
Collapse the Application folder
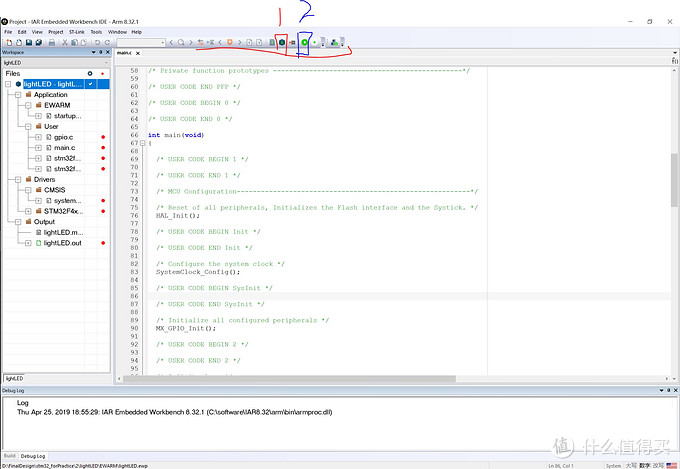(18, 95)
